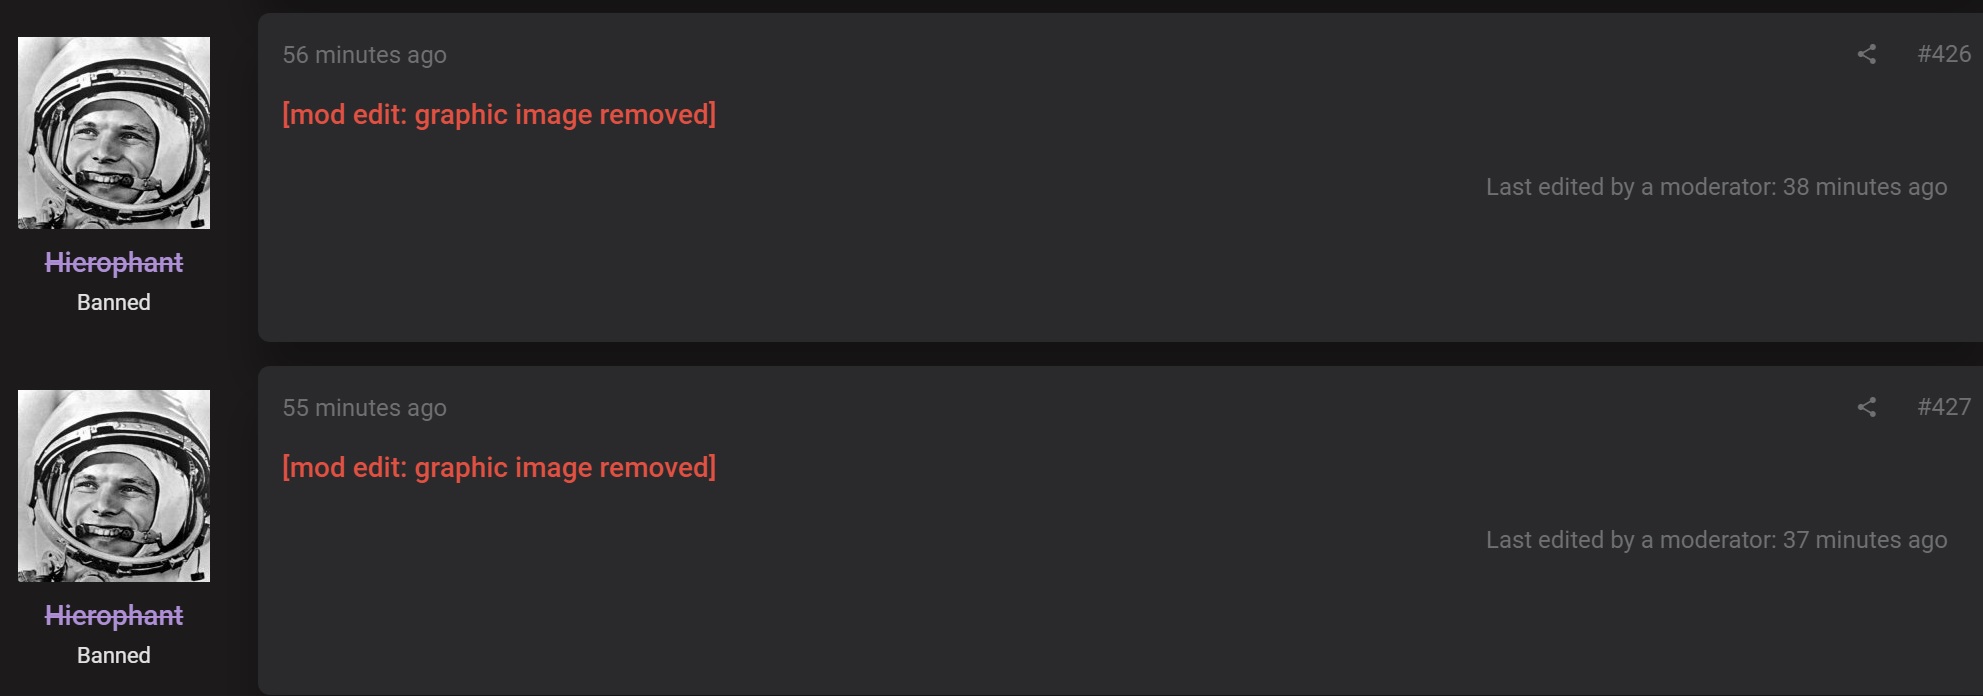Click the share icon on post #426

[1866, 54]
